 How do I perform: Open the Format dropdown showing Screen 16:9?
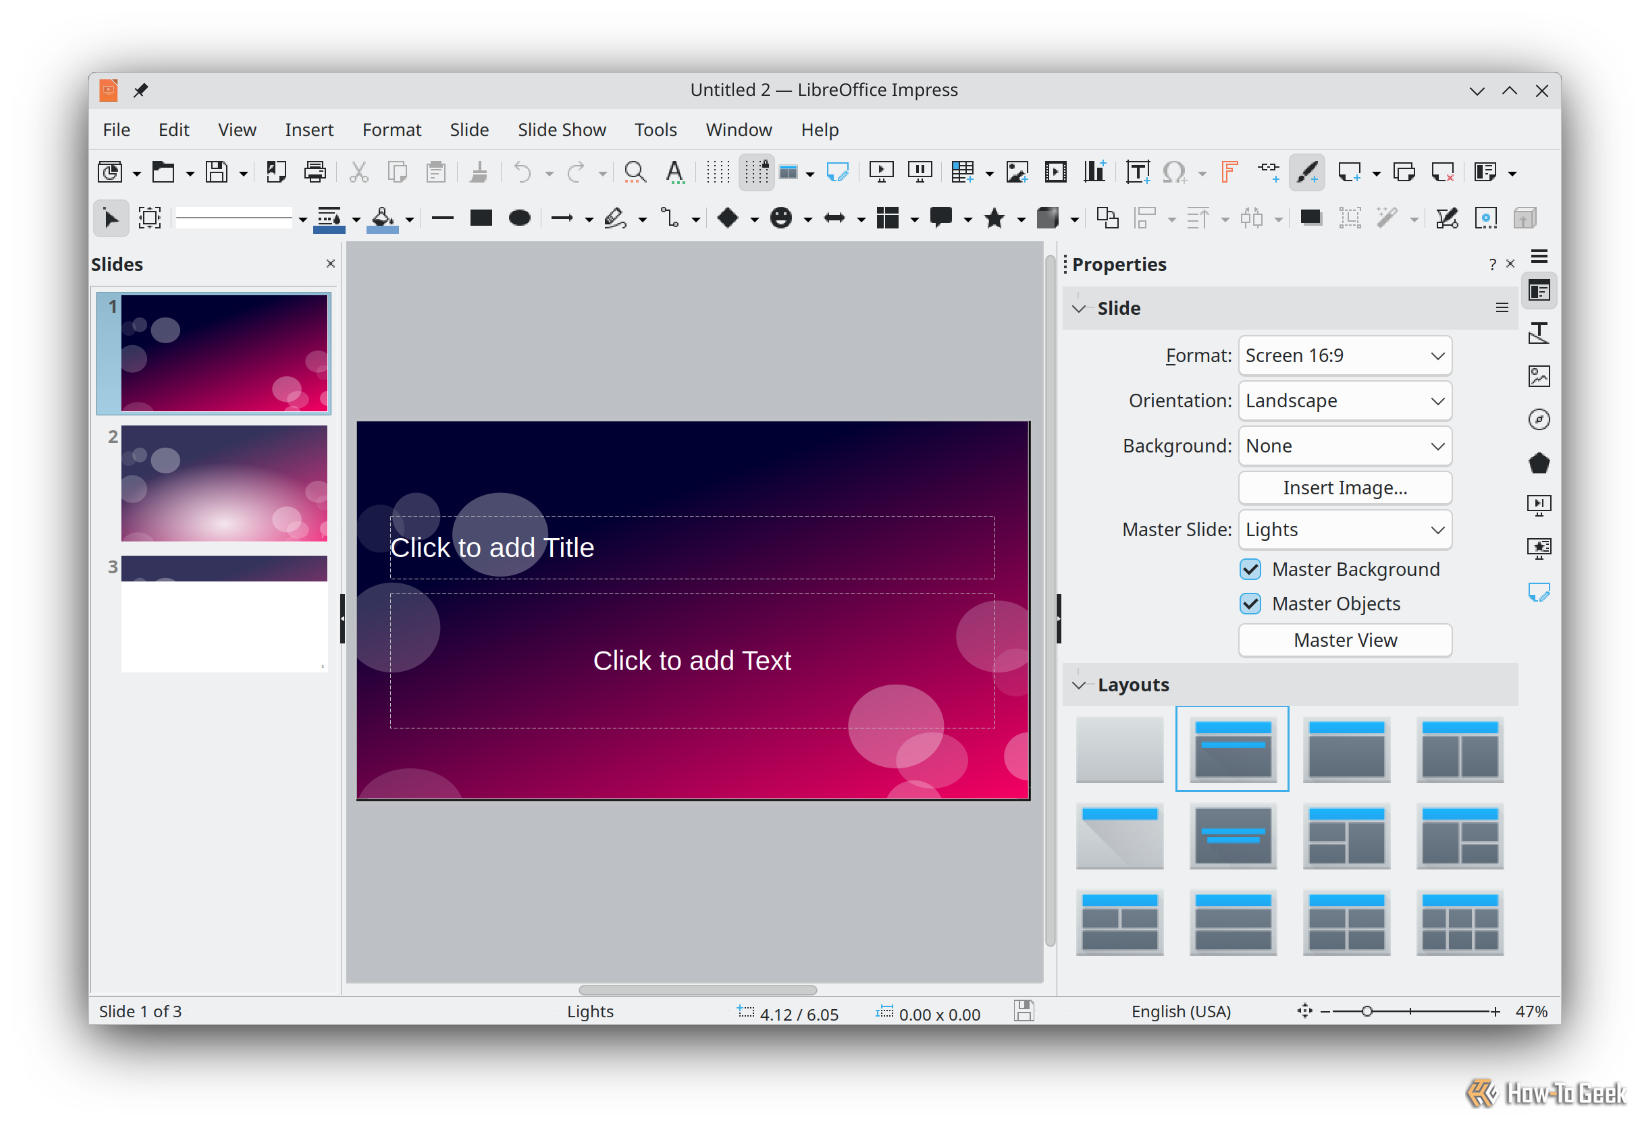click(1344, 355)
